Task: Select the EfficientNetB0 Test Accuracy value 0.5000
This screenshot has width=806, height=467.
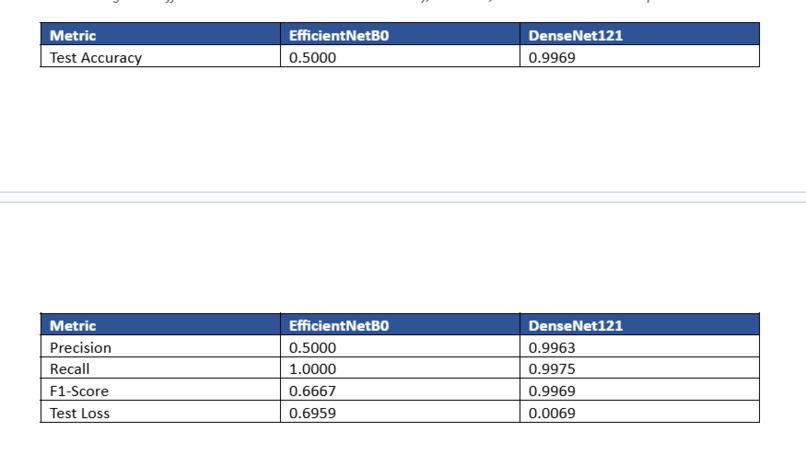Action: point(313,58)
